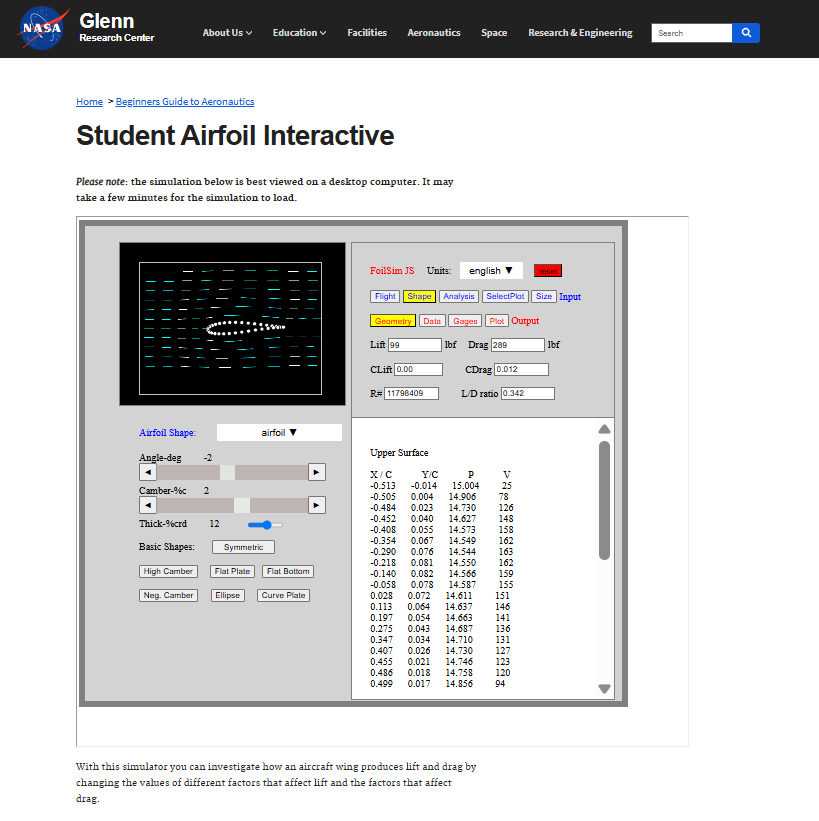Toggle the Gages output option
The image size is (819, 821).
pos(465,321)
